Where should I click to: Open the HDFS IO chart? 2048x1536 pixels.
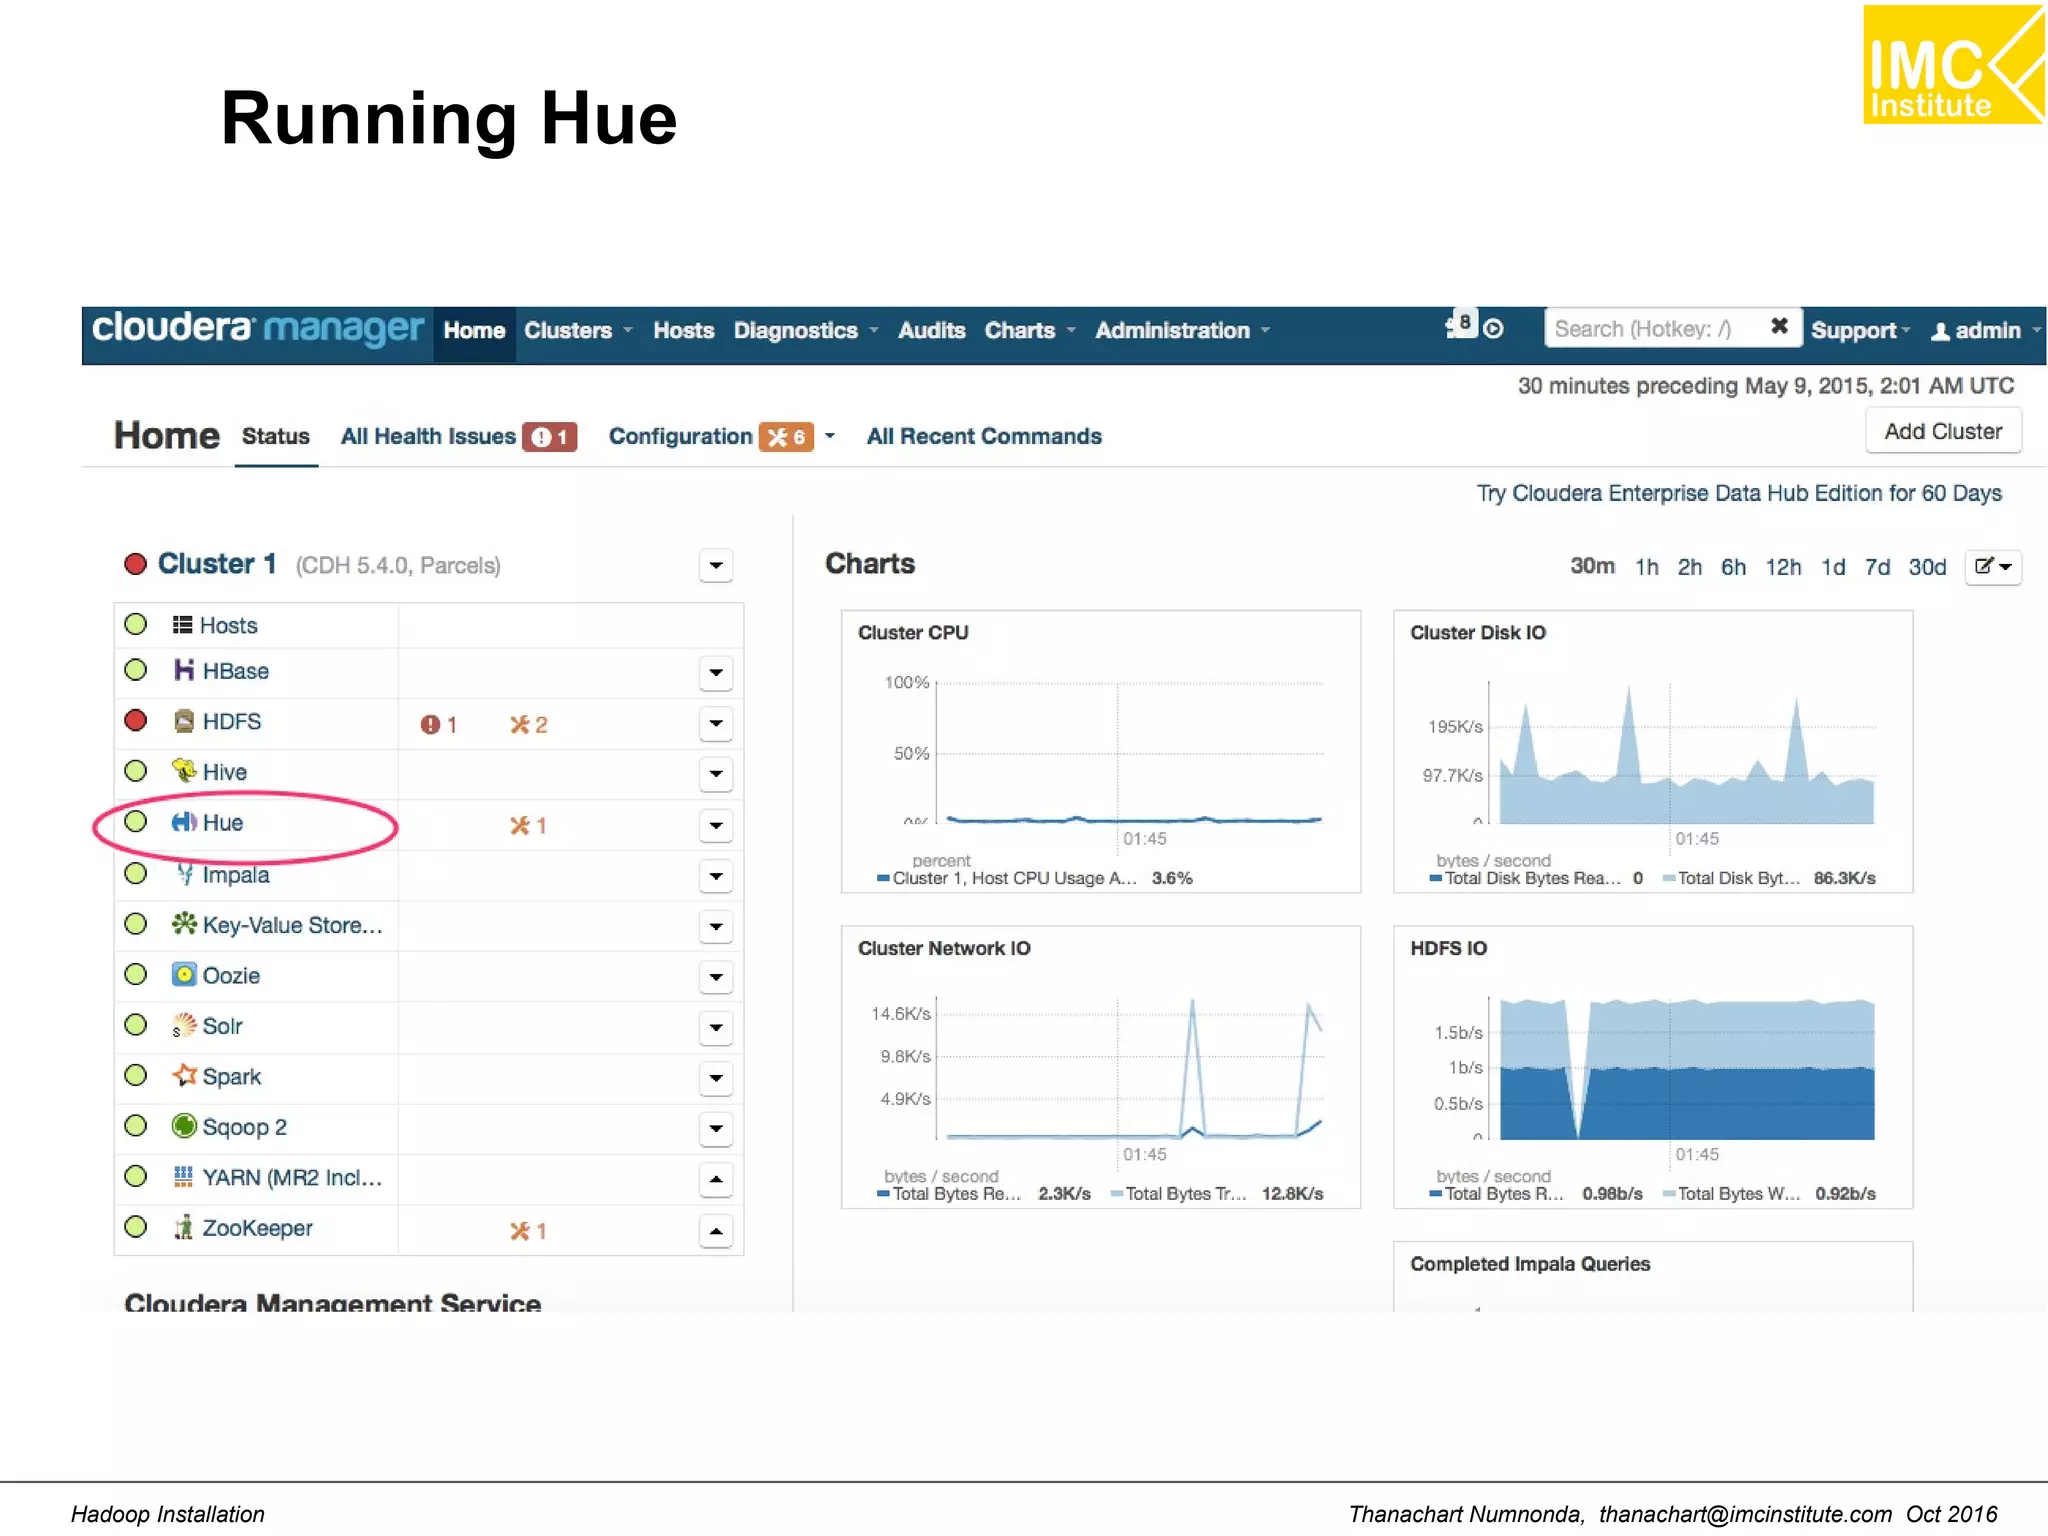[x=1653, y=1067]
